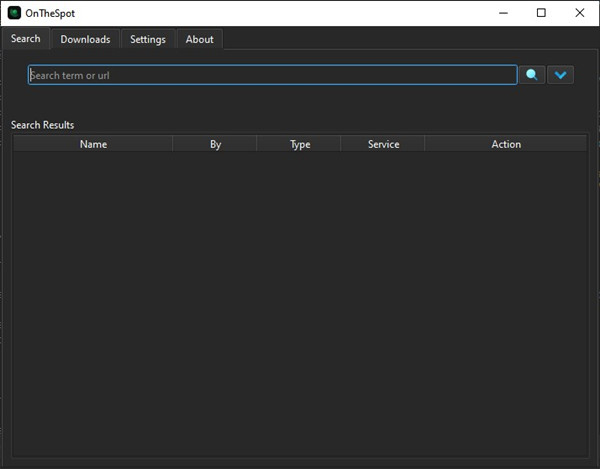This screenshot has height=469, width=600.
Task: Open the Settings tab
Action: pos(148,39)
